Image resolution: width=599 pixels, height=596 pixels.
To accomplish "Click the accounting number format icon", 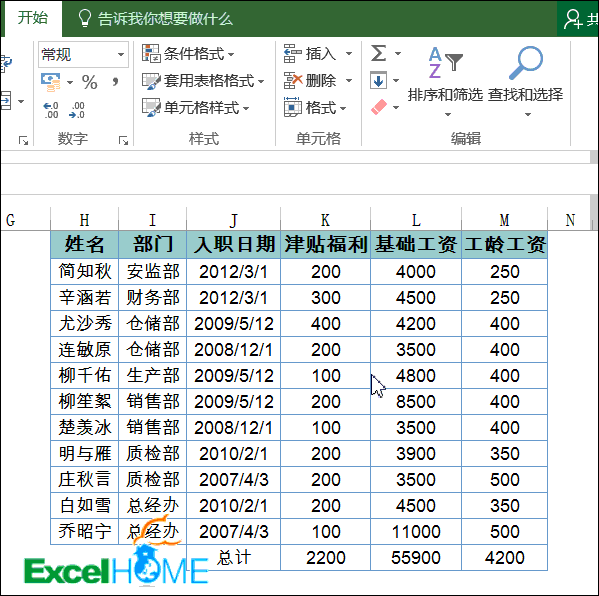I will (x=51, y=82).
